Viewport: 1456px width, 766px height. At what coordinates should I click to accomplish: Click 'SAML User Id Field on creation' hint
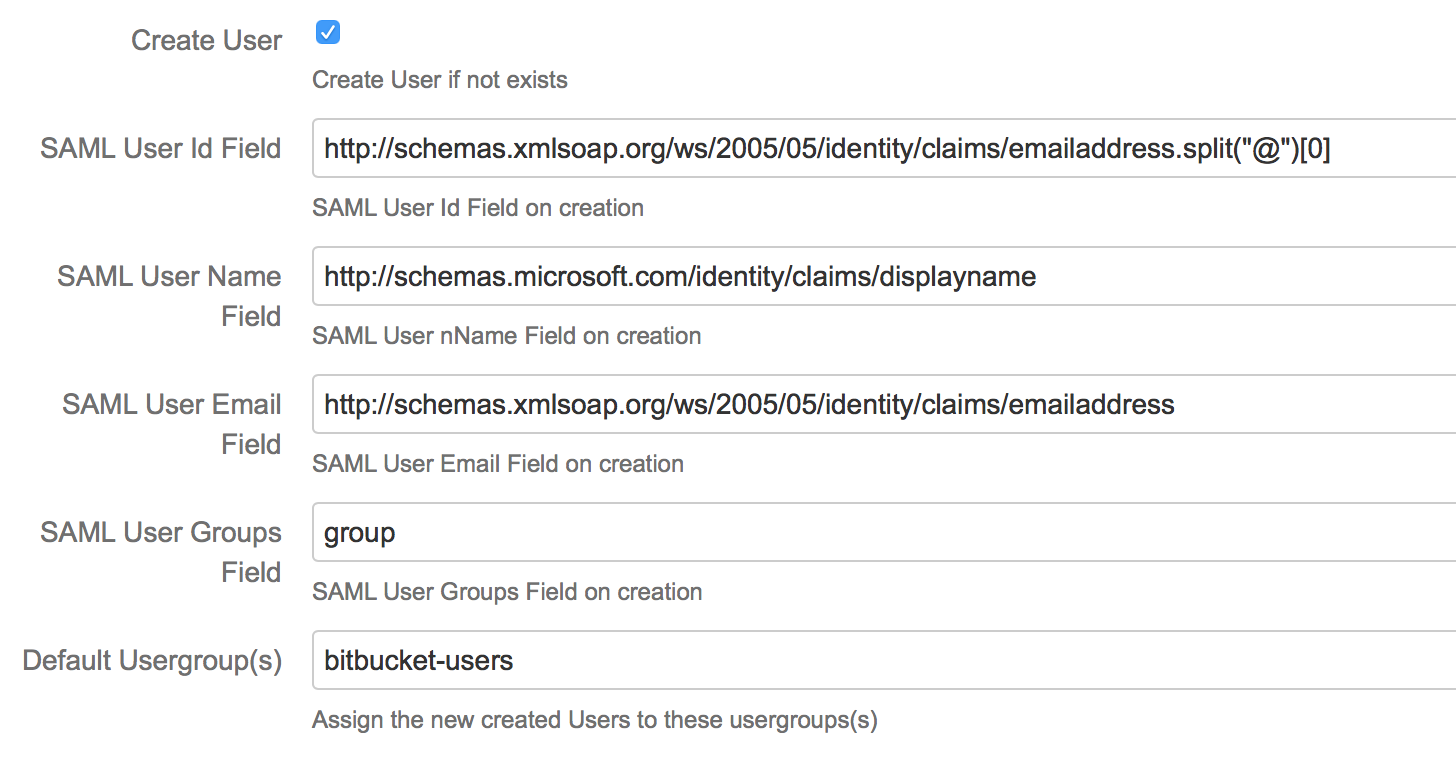(x=478, y=208)
